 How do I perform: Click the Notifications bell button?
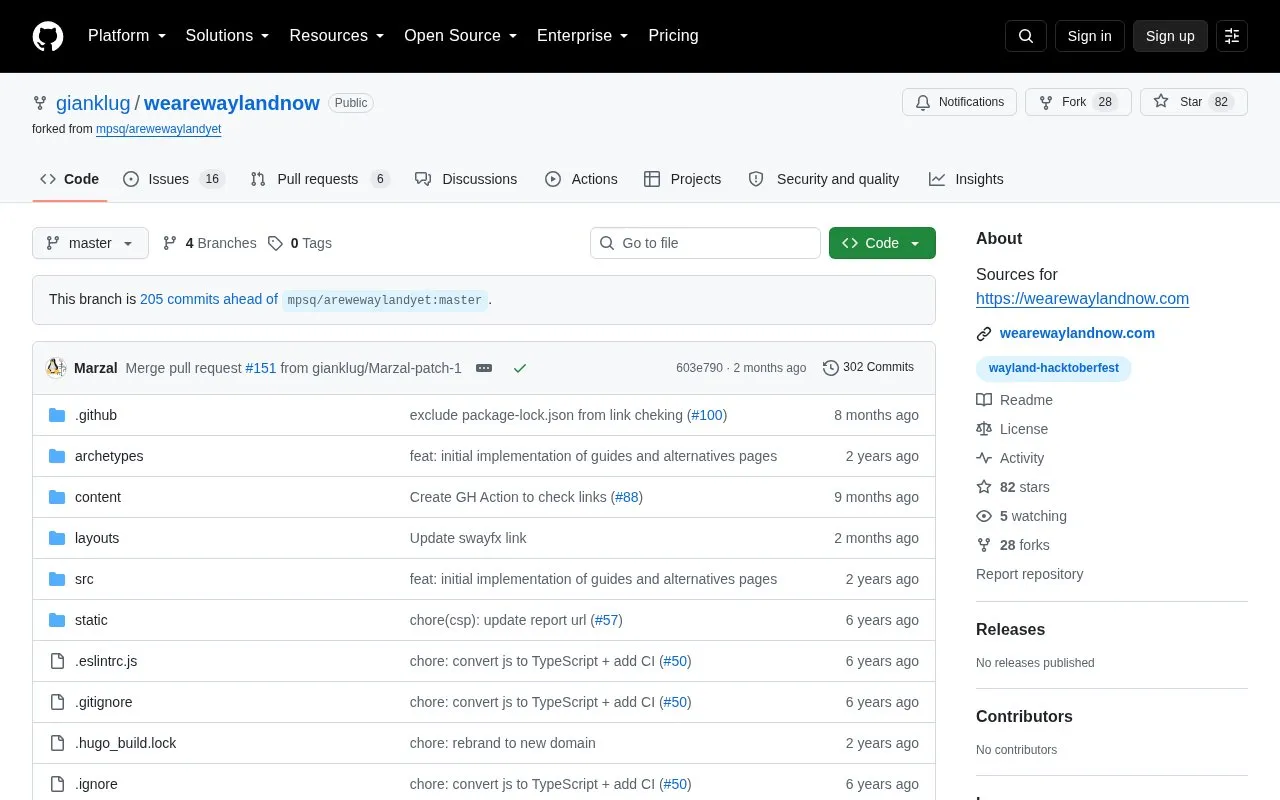(959, 102)
